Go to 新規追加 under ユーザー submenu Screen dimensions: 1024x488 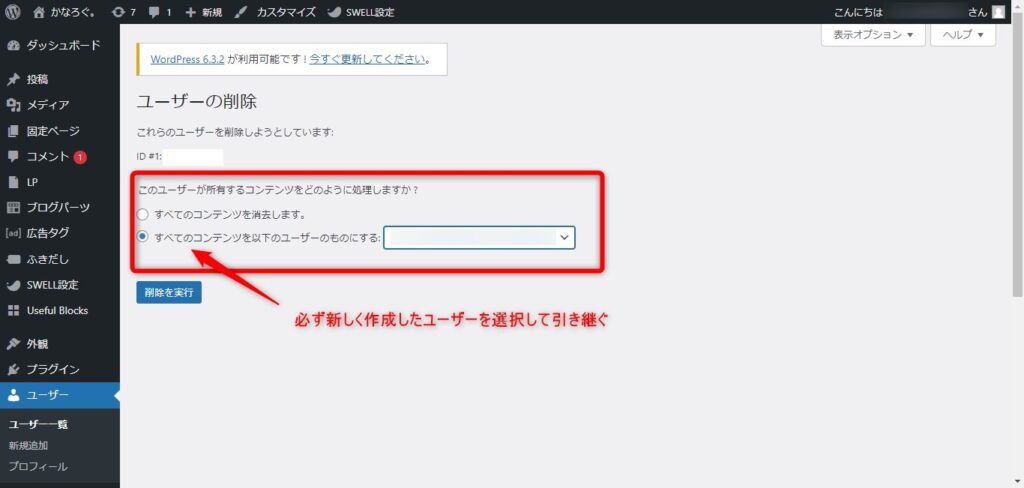coord(28,445)
